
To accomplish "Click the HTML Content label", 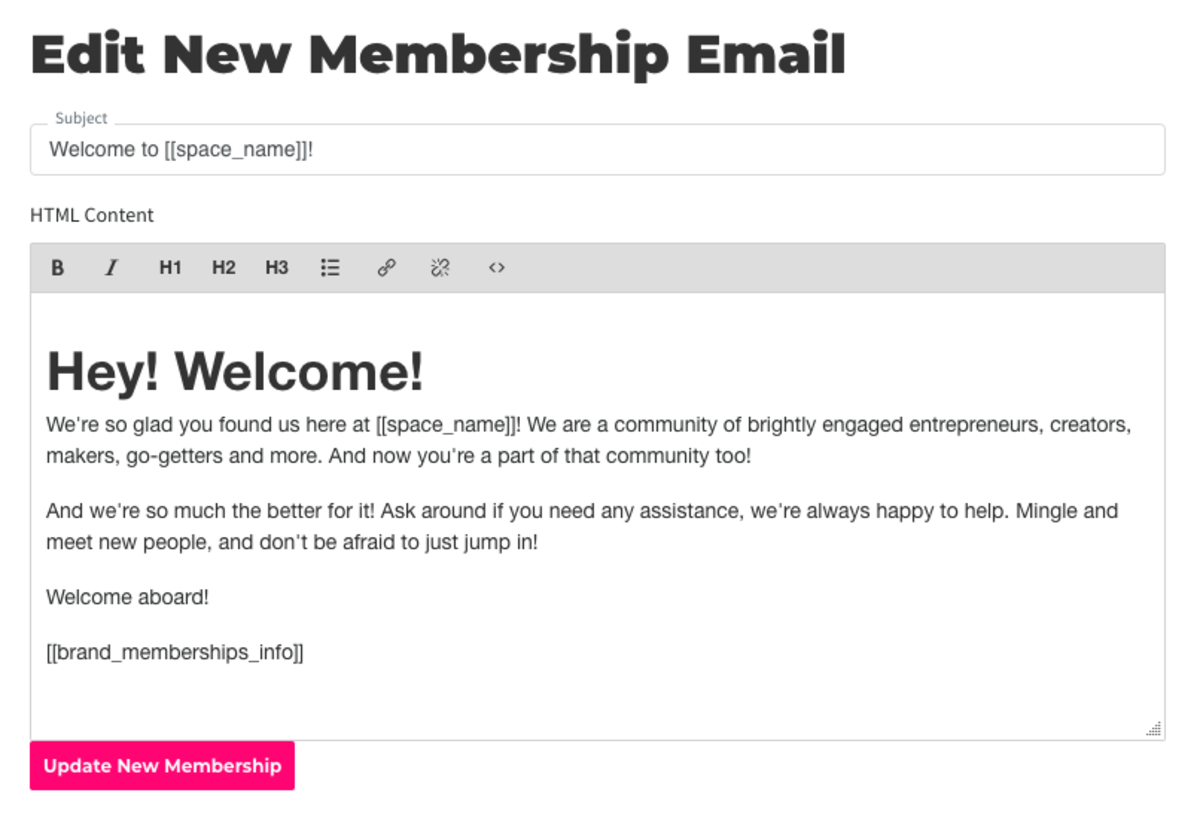I will click(x=92, y=215).
